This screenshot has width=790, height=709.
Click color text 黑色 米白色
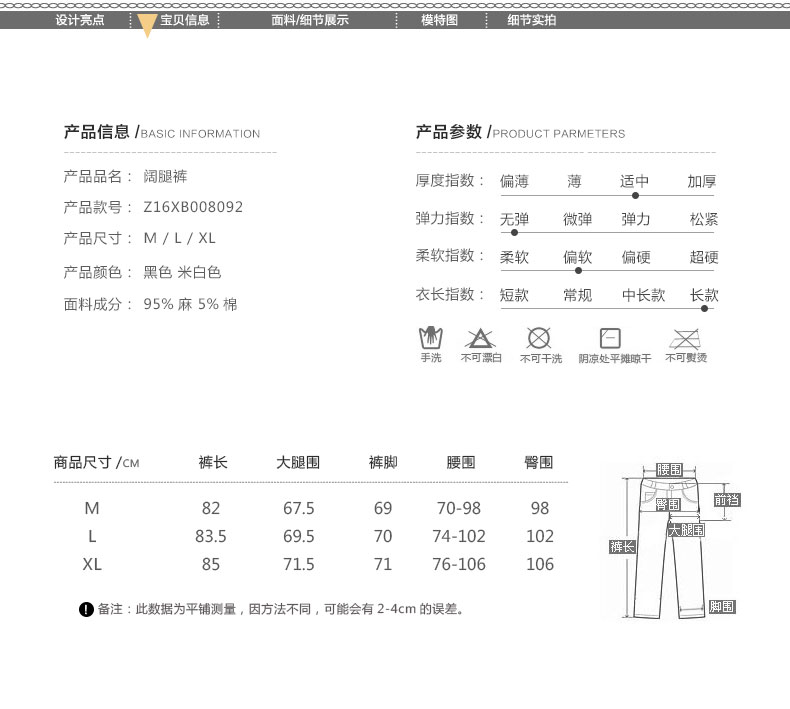182,272
